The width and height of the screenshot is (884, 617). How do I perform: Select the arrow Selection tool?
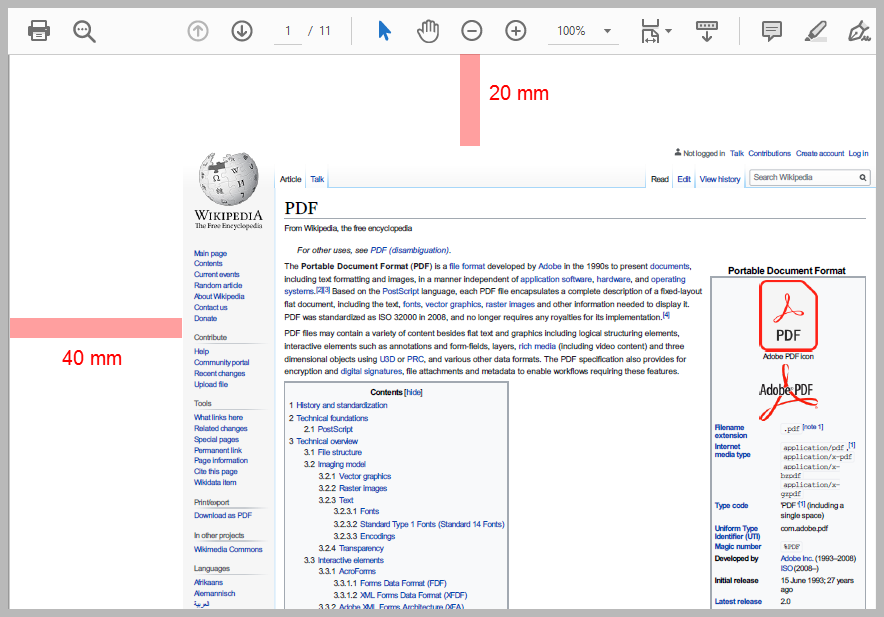(x=384, y=30)
